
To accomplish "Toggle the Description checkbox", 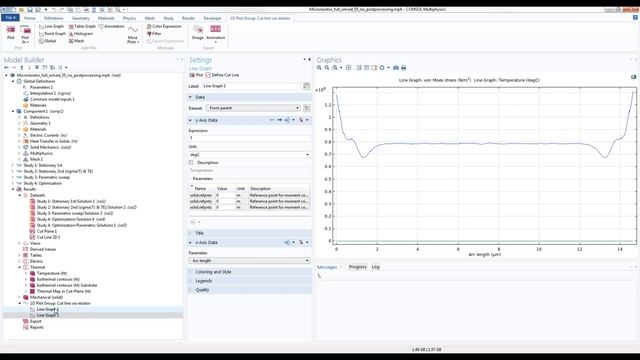I will (191, 162).
